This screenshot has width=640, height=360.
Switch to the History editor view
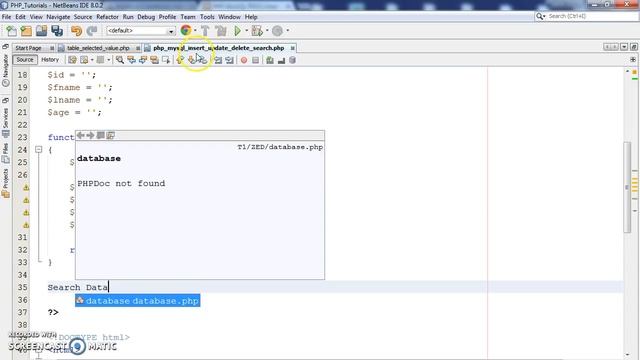pos(50,60)
